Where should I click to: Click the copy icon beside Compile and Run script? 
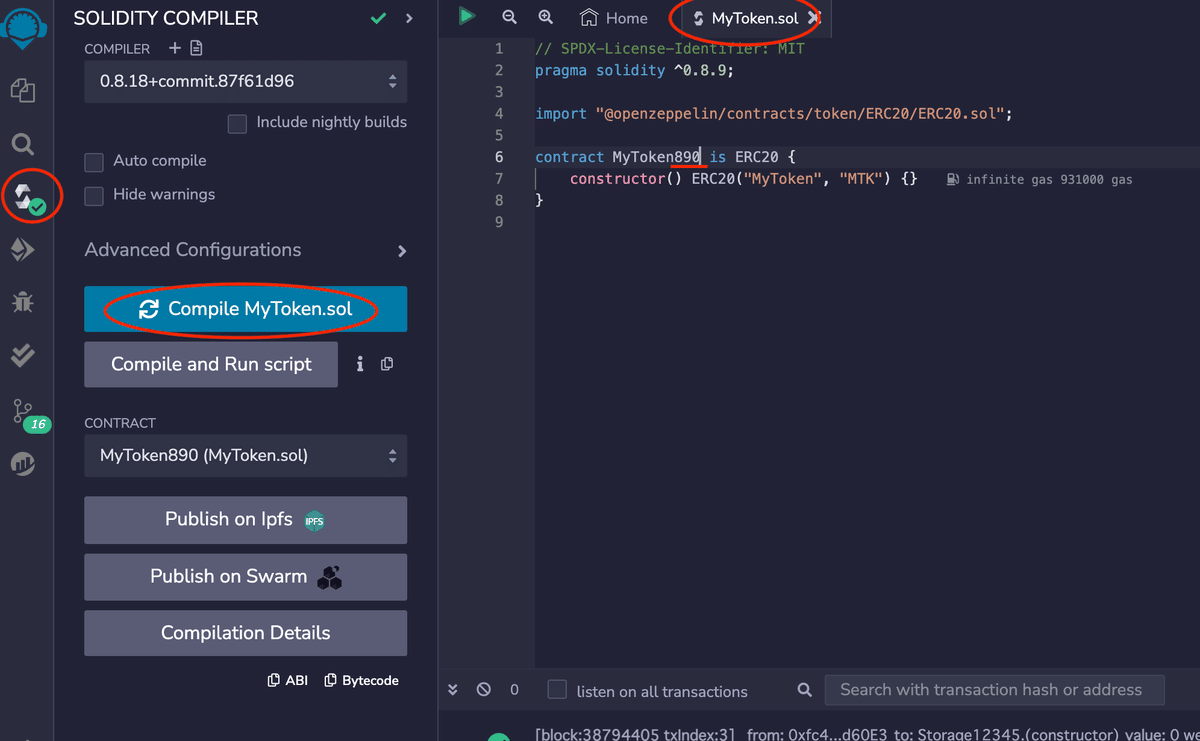[387, 364]
